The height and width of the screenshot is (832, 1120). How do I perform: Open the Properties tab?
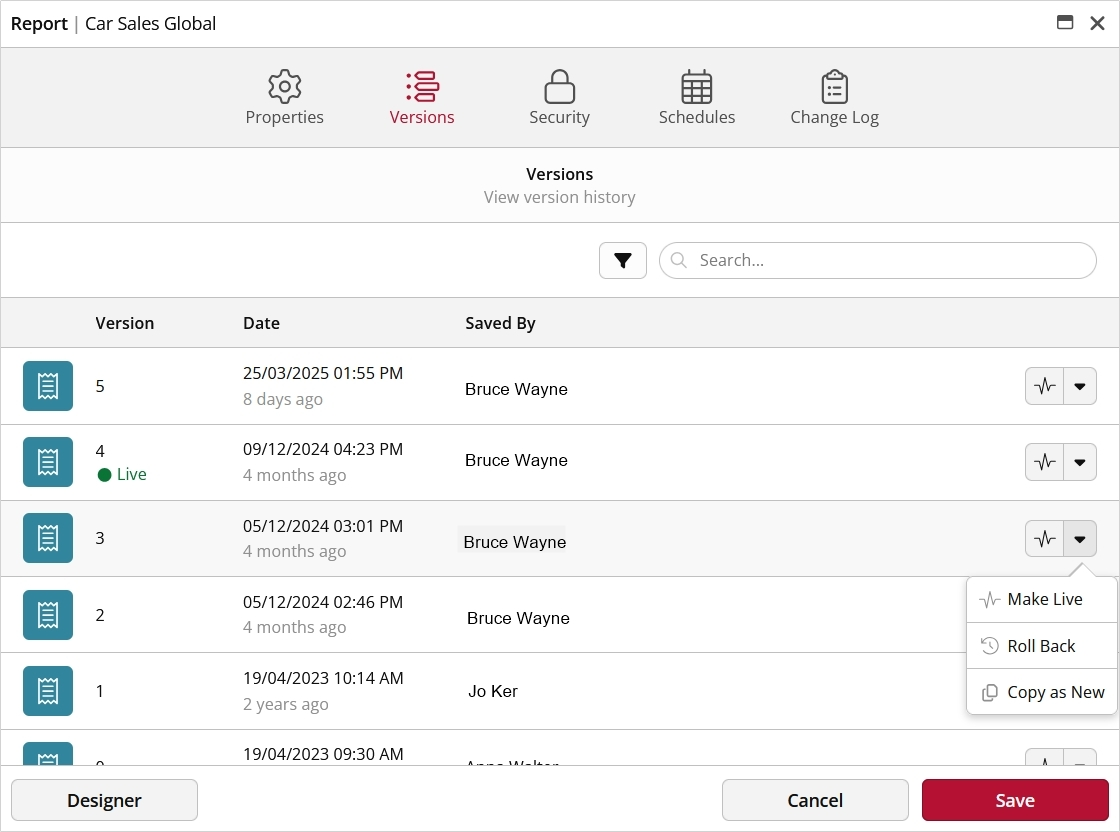pyautogui.click(x=284, y=98)
